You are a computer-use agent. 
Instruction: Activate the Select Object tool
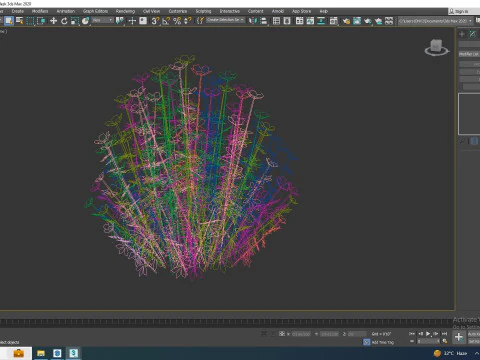click(9, 21)
